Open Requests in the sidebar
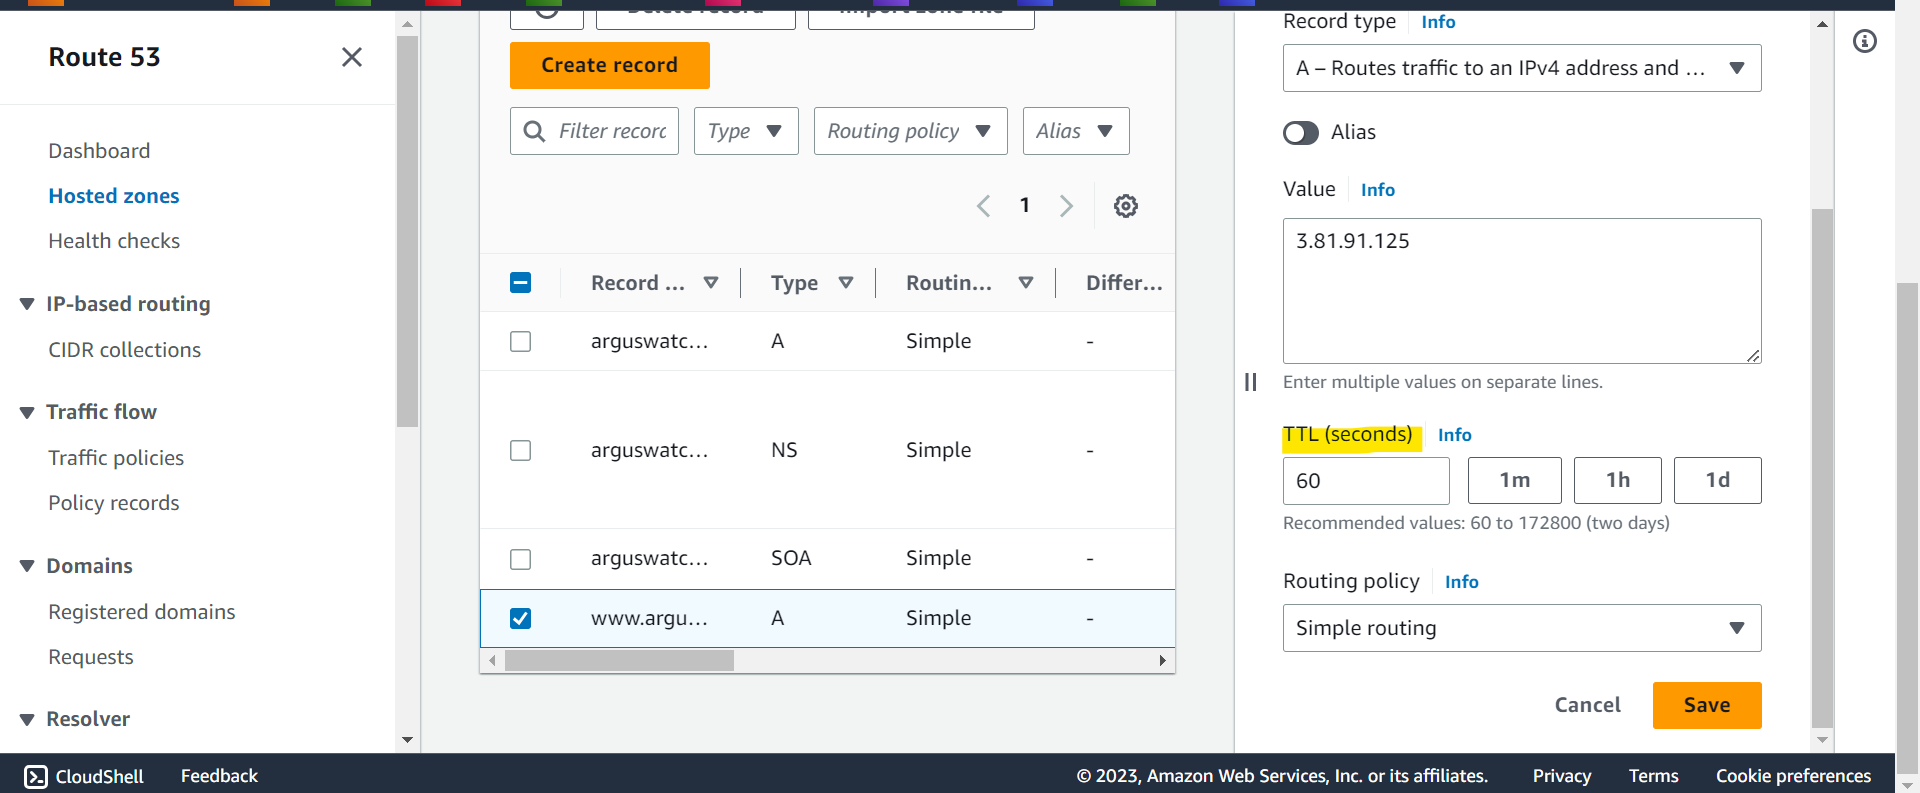The height and width of the screenshot is (793, 1920). click(x=91, y=657)
